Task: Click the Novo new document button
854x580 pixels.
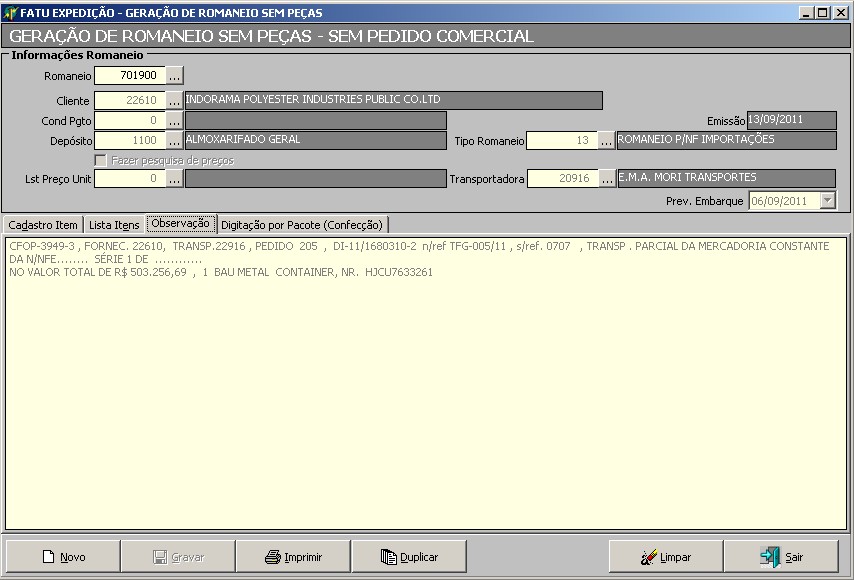Action: (63, 557)
